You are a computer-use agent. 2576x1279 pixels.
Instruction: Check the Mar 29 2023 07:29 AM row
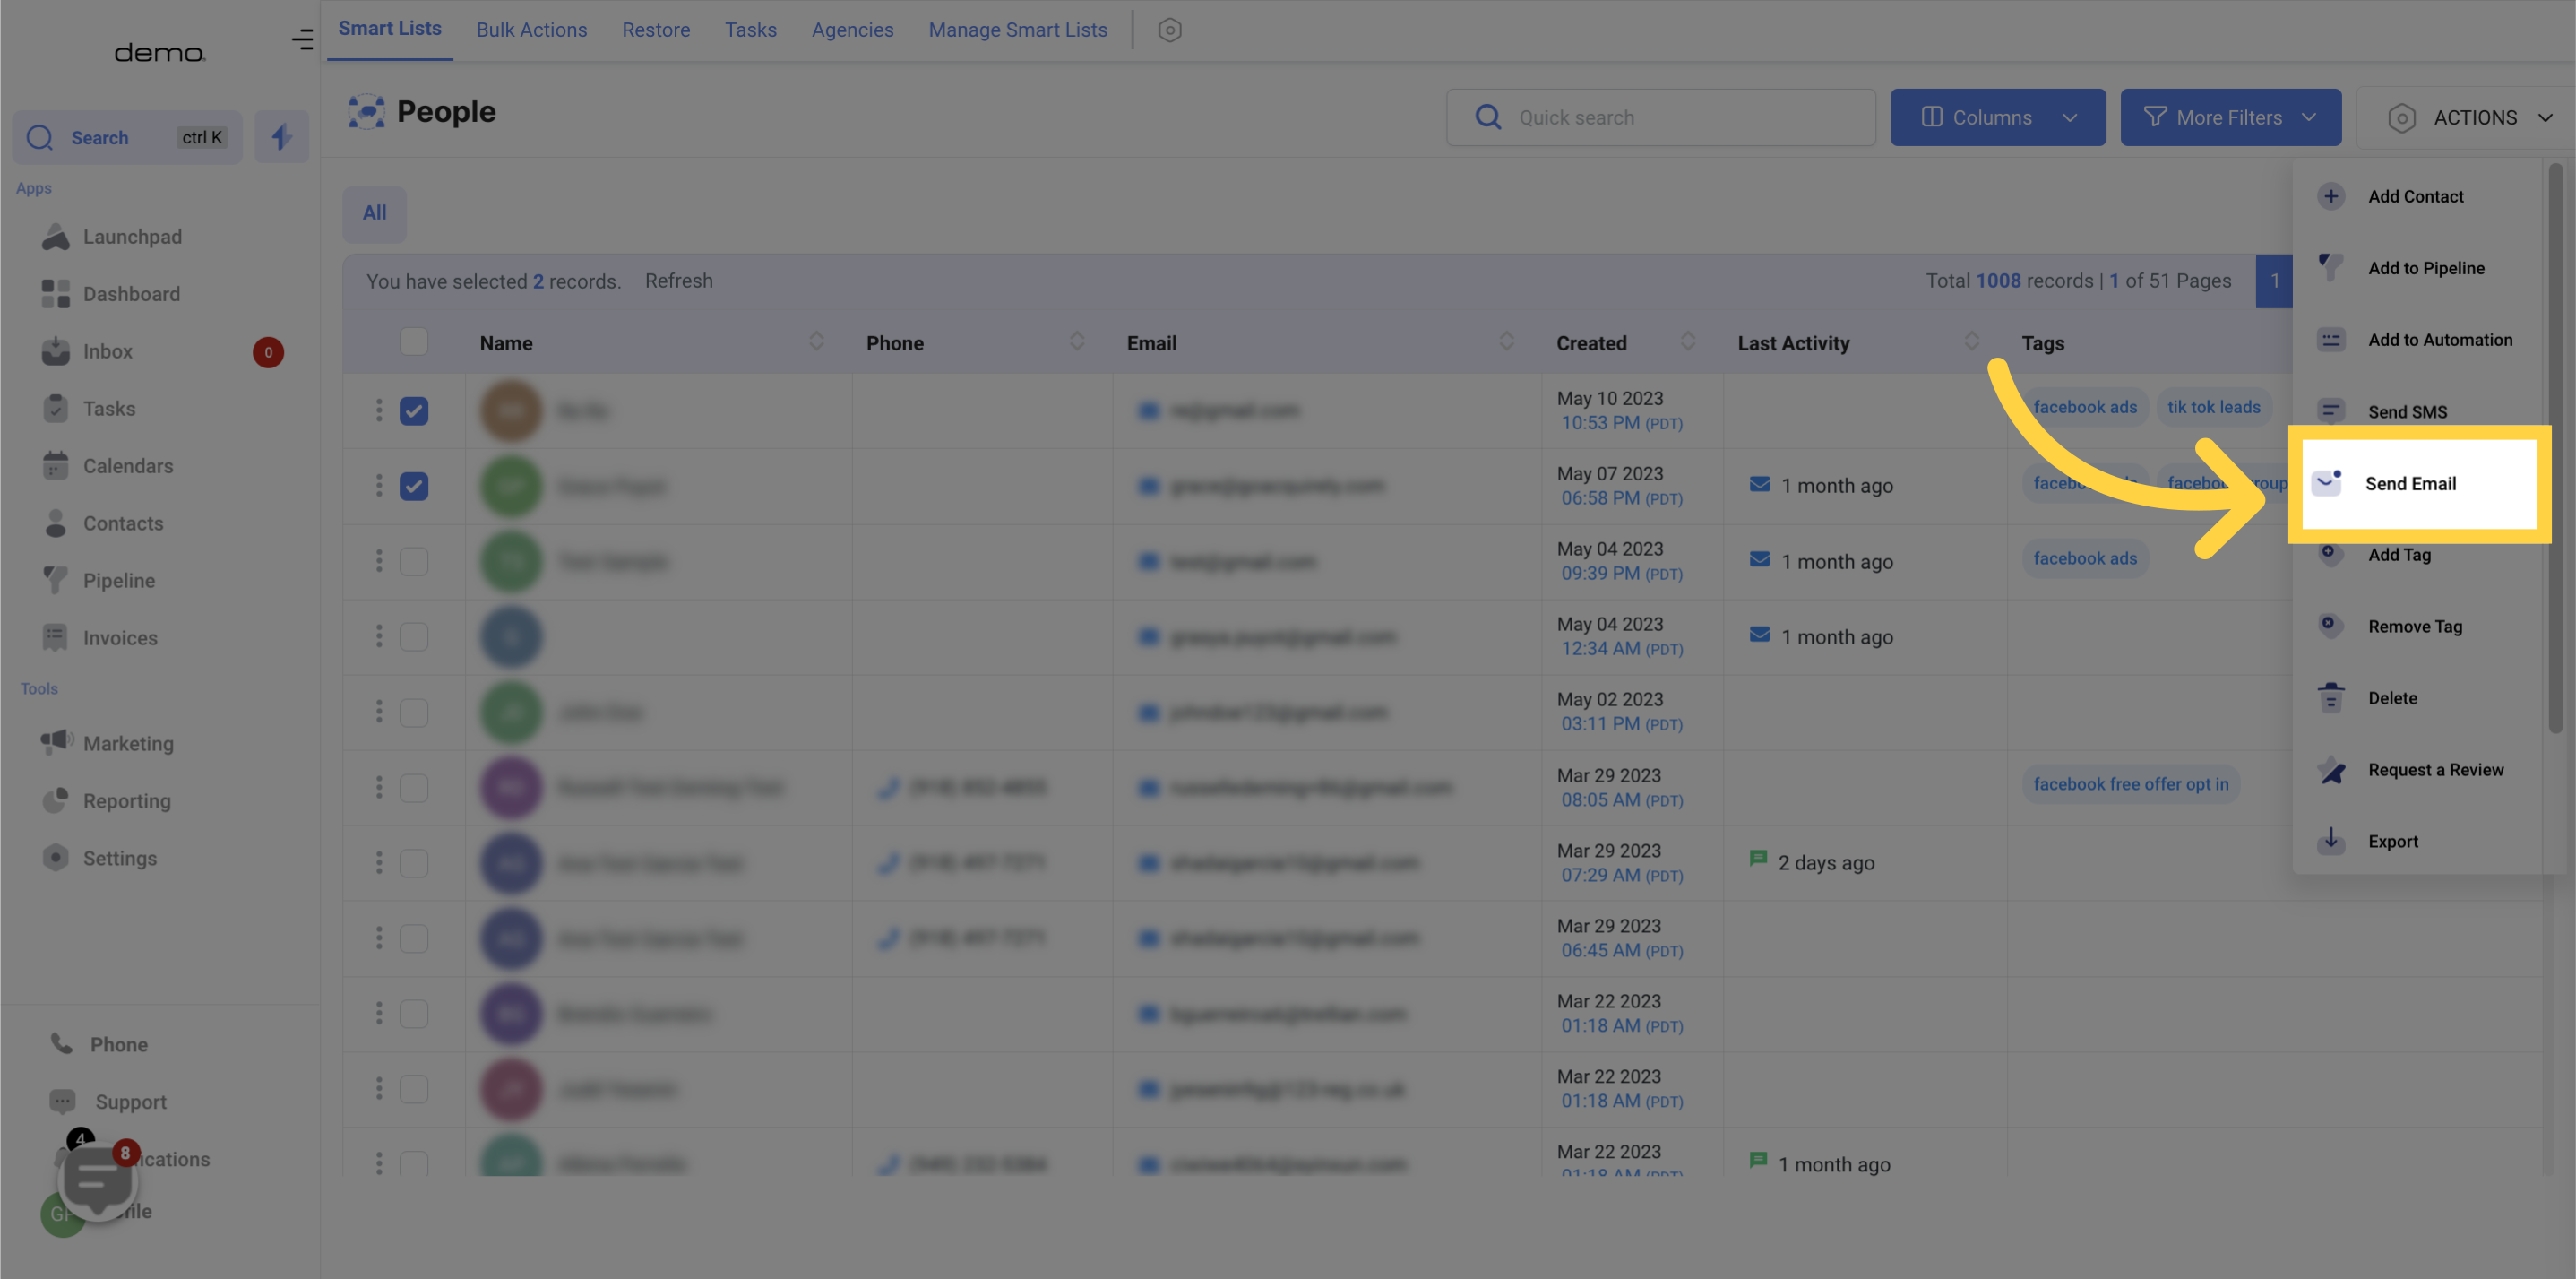click(413, 863)
